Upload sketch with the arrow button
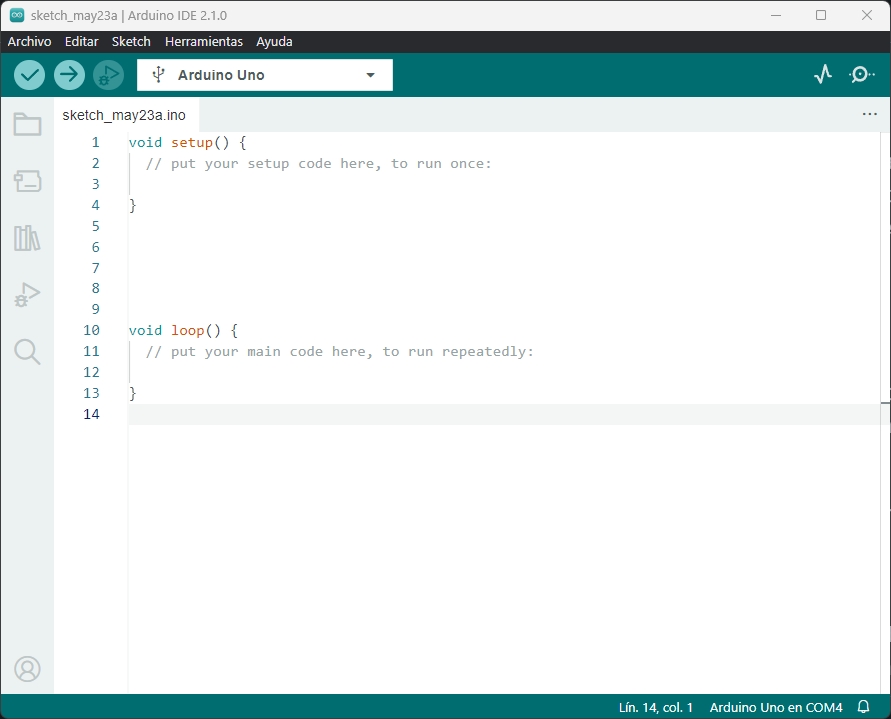 [x=69, y=75]
